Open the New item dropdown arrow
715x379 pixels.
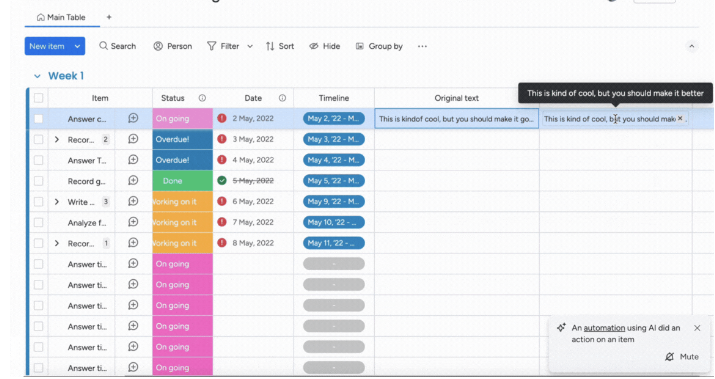click(77, 46)
